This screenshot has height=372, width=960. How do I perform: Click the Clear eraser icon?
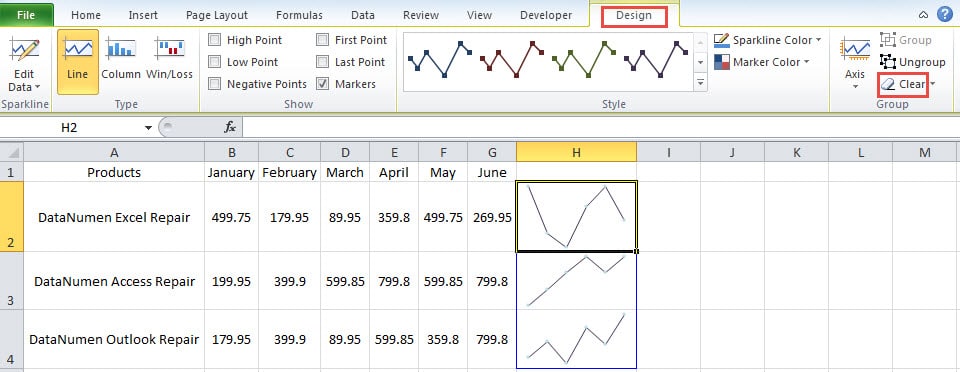(888, 84)
